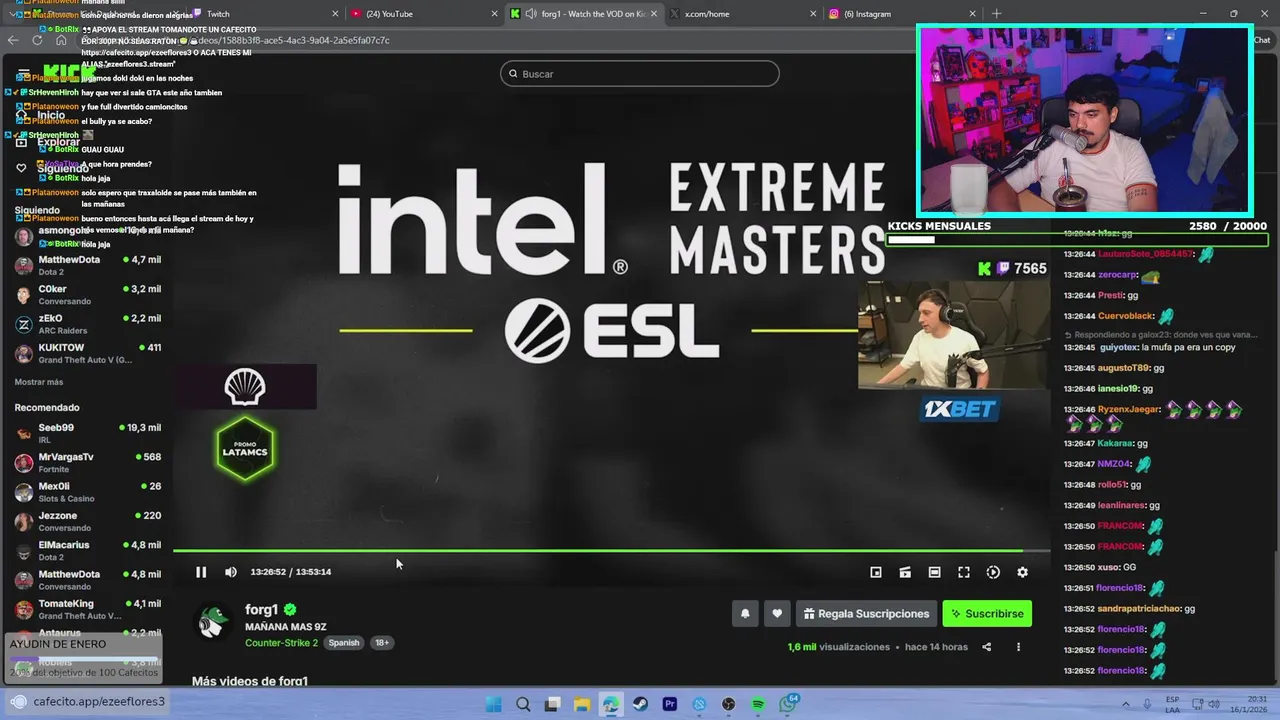Open KUKITOW channel in sidebar
1280x720 pixels.
tap(87, 353)
